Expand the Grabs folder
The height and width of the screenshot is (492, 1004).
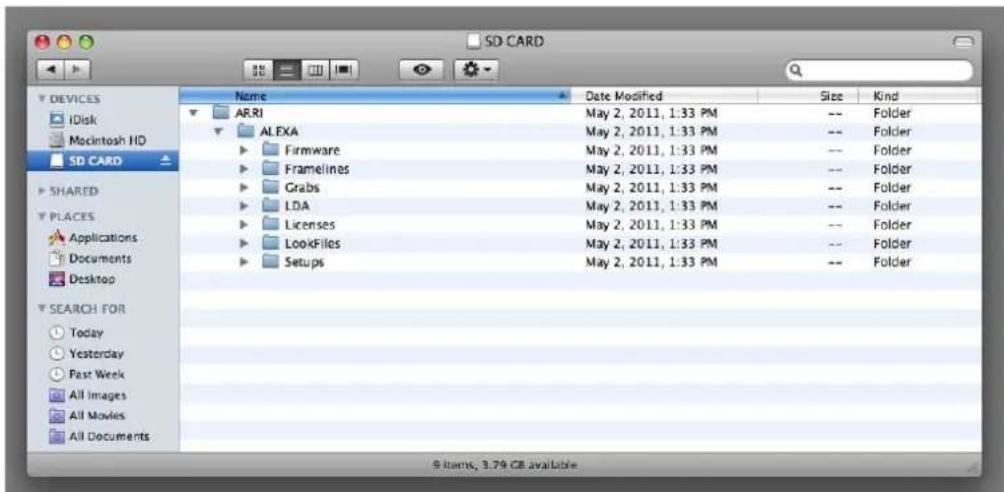pos(243,188)
